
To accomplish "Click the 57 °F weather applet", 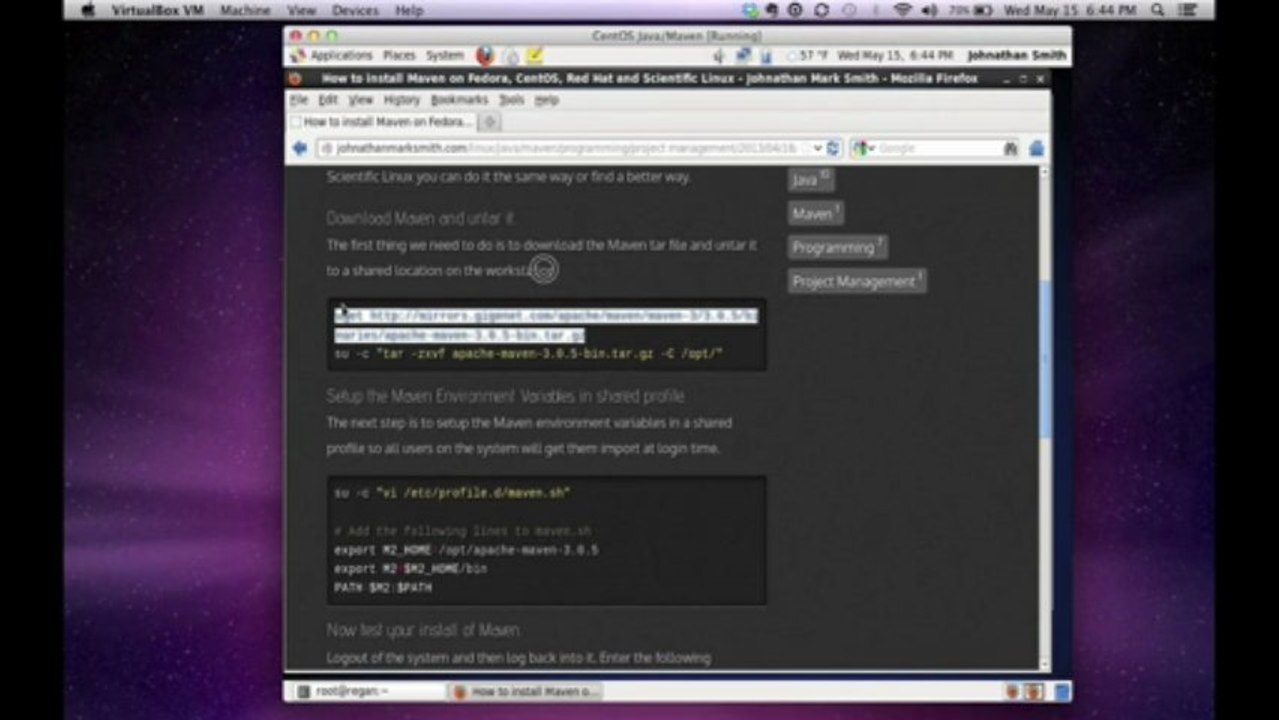I will coord(806,56).
